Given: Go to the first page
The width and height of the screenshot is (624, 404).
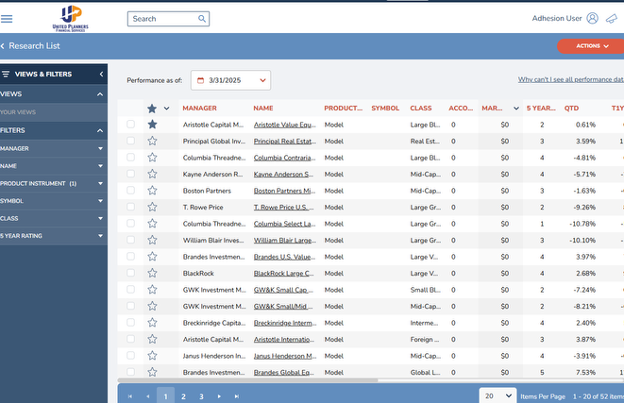Looking at the screenshot, I should pos(130,396).
